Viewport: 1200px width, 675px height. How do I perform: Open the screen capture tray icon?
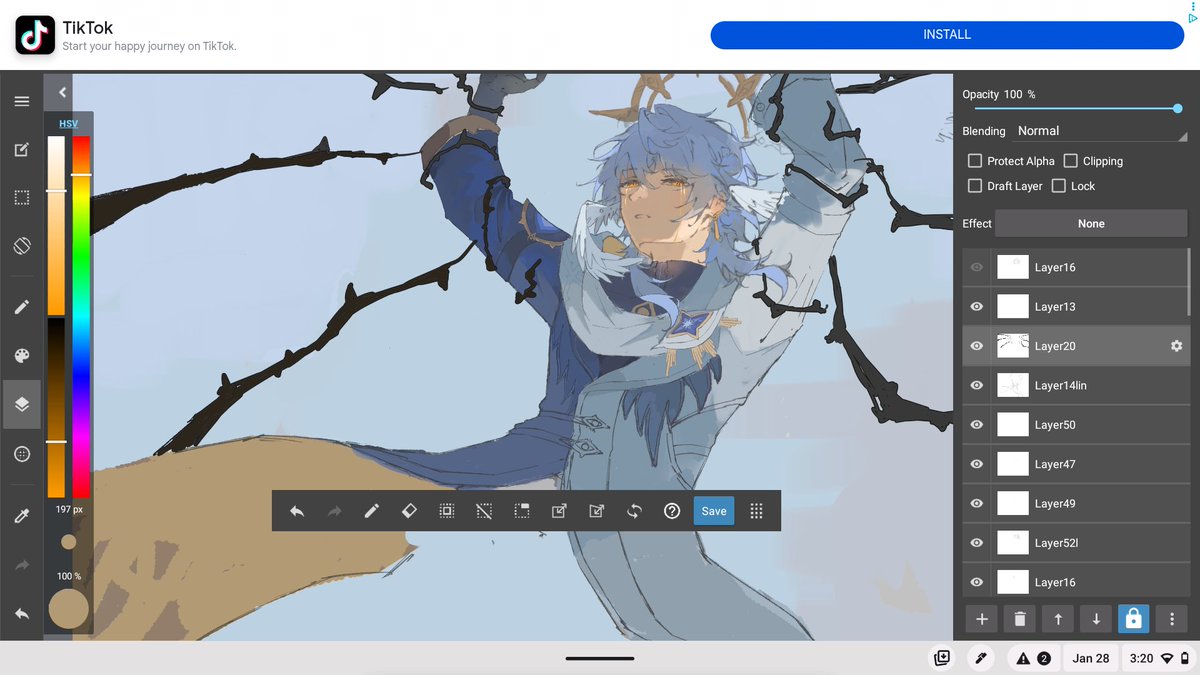941,658
